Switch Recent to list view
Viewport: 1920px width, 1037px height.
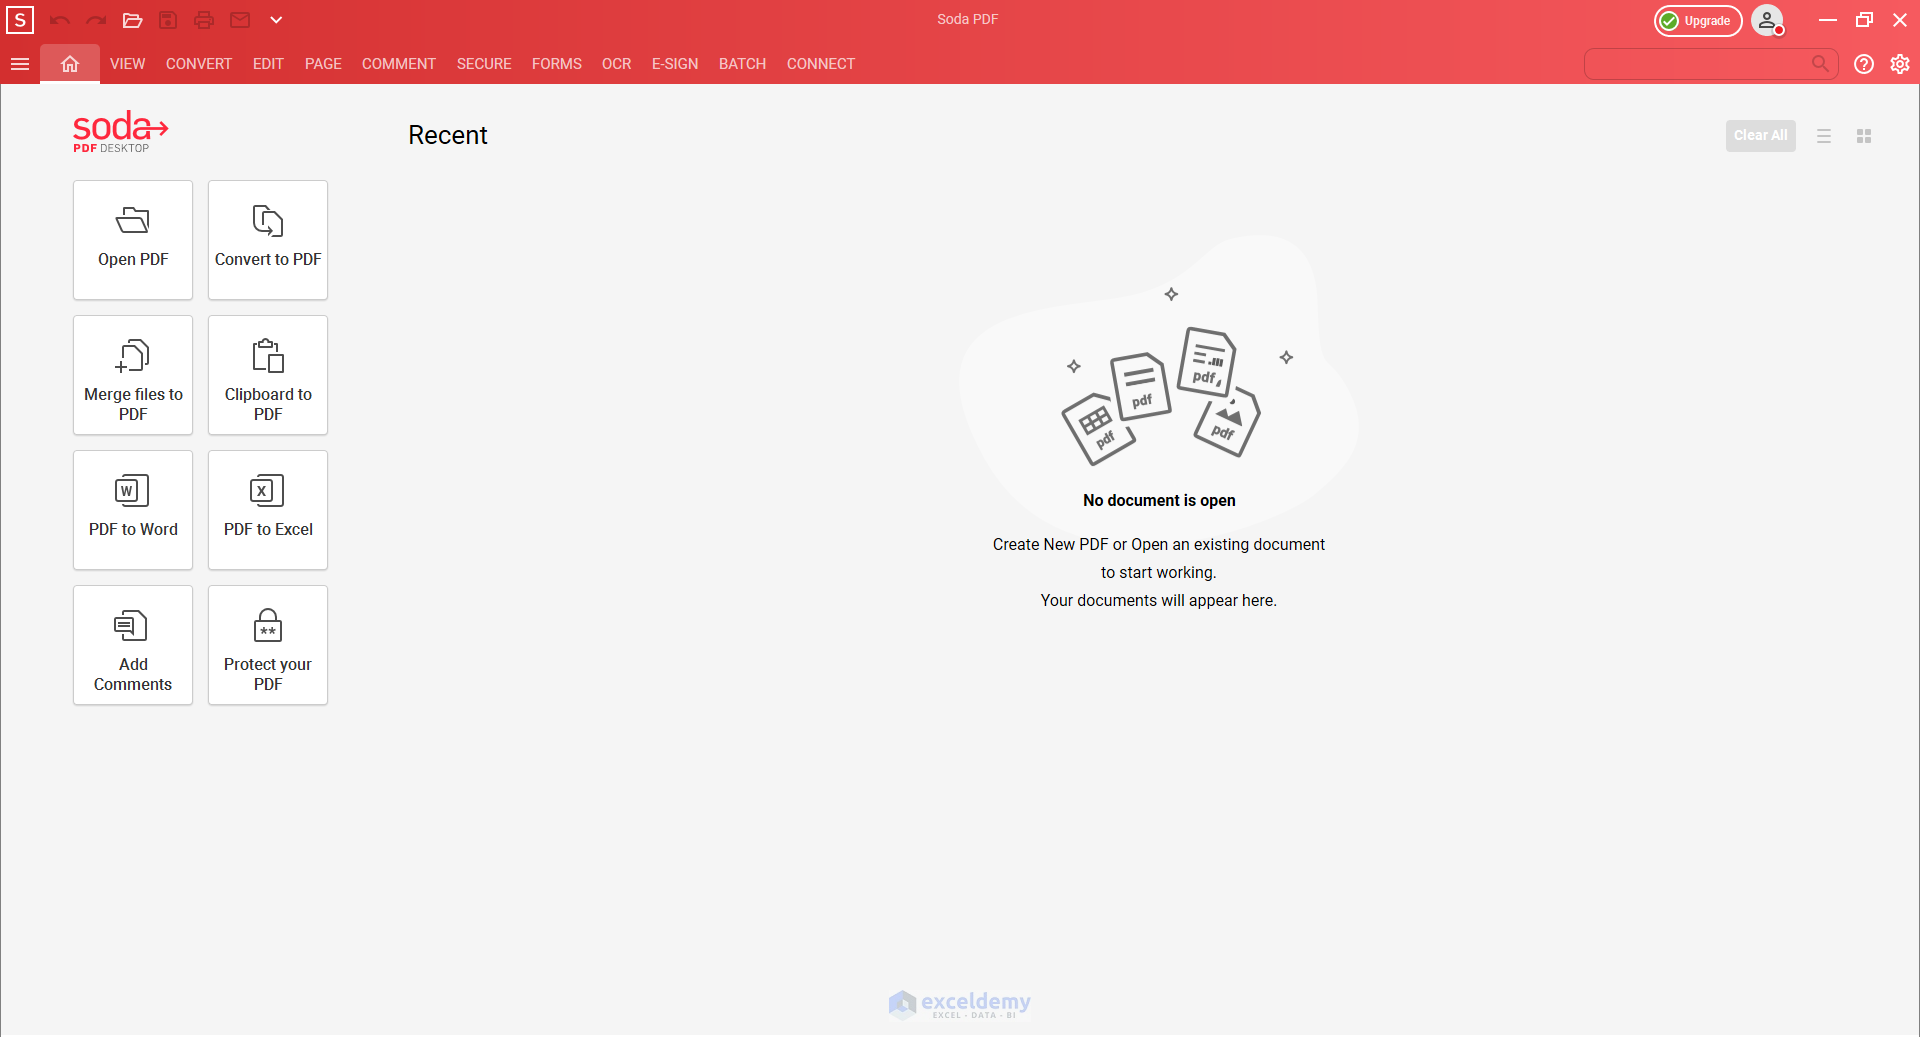point(1824,136)
